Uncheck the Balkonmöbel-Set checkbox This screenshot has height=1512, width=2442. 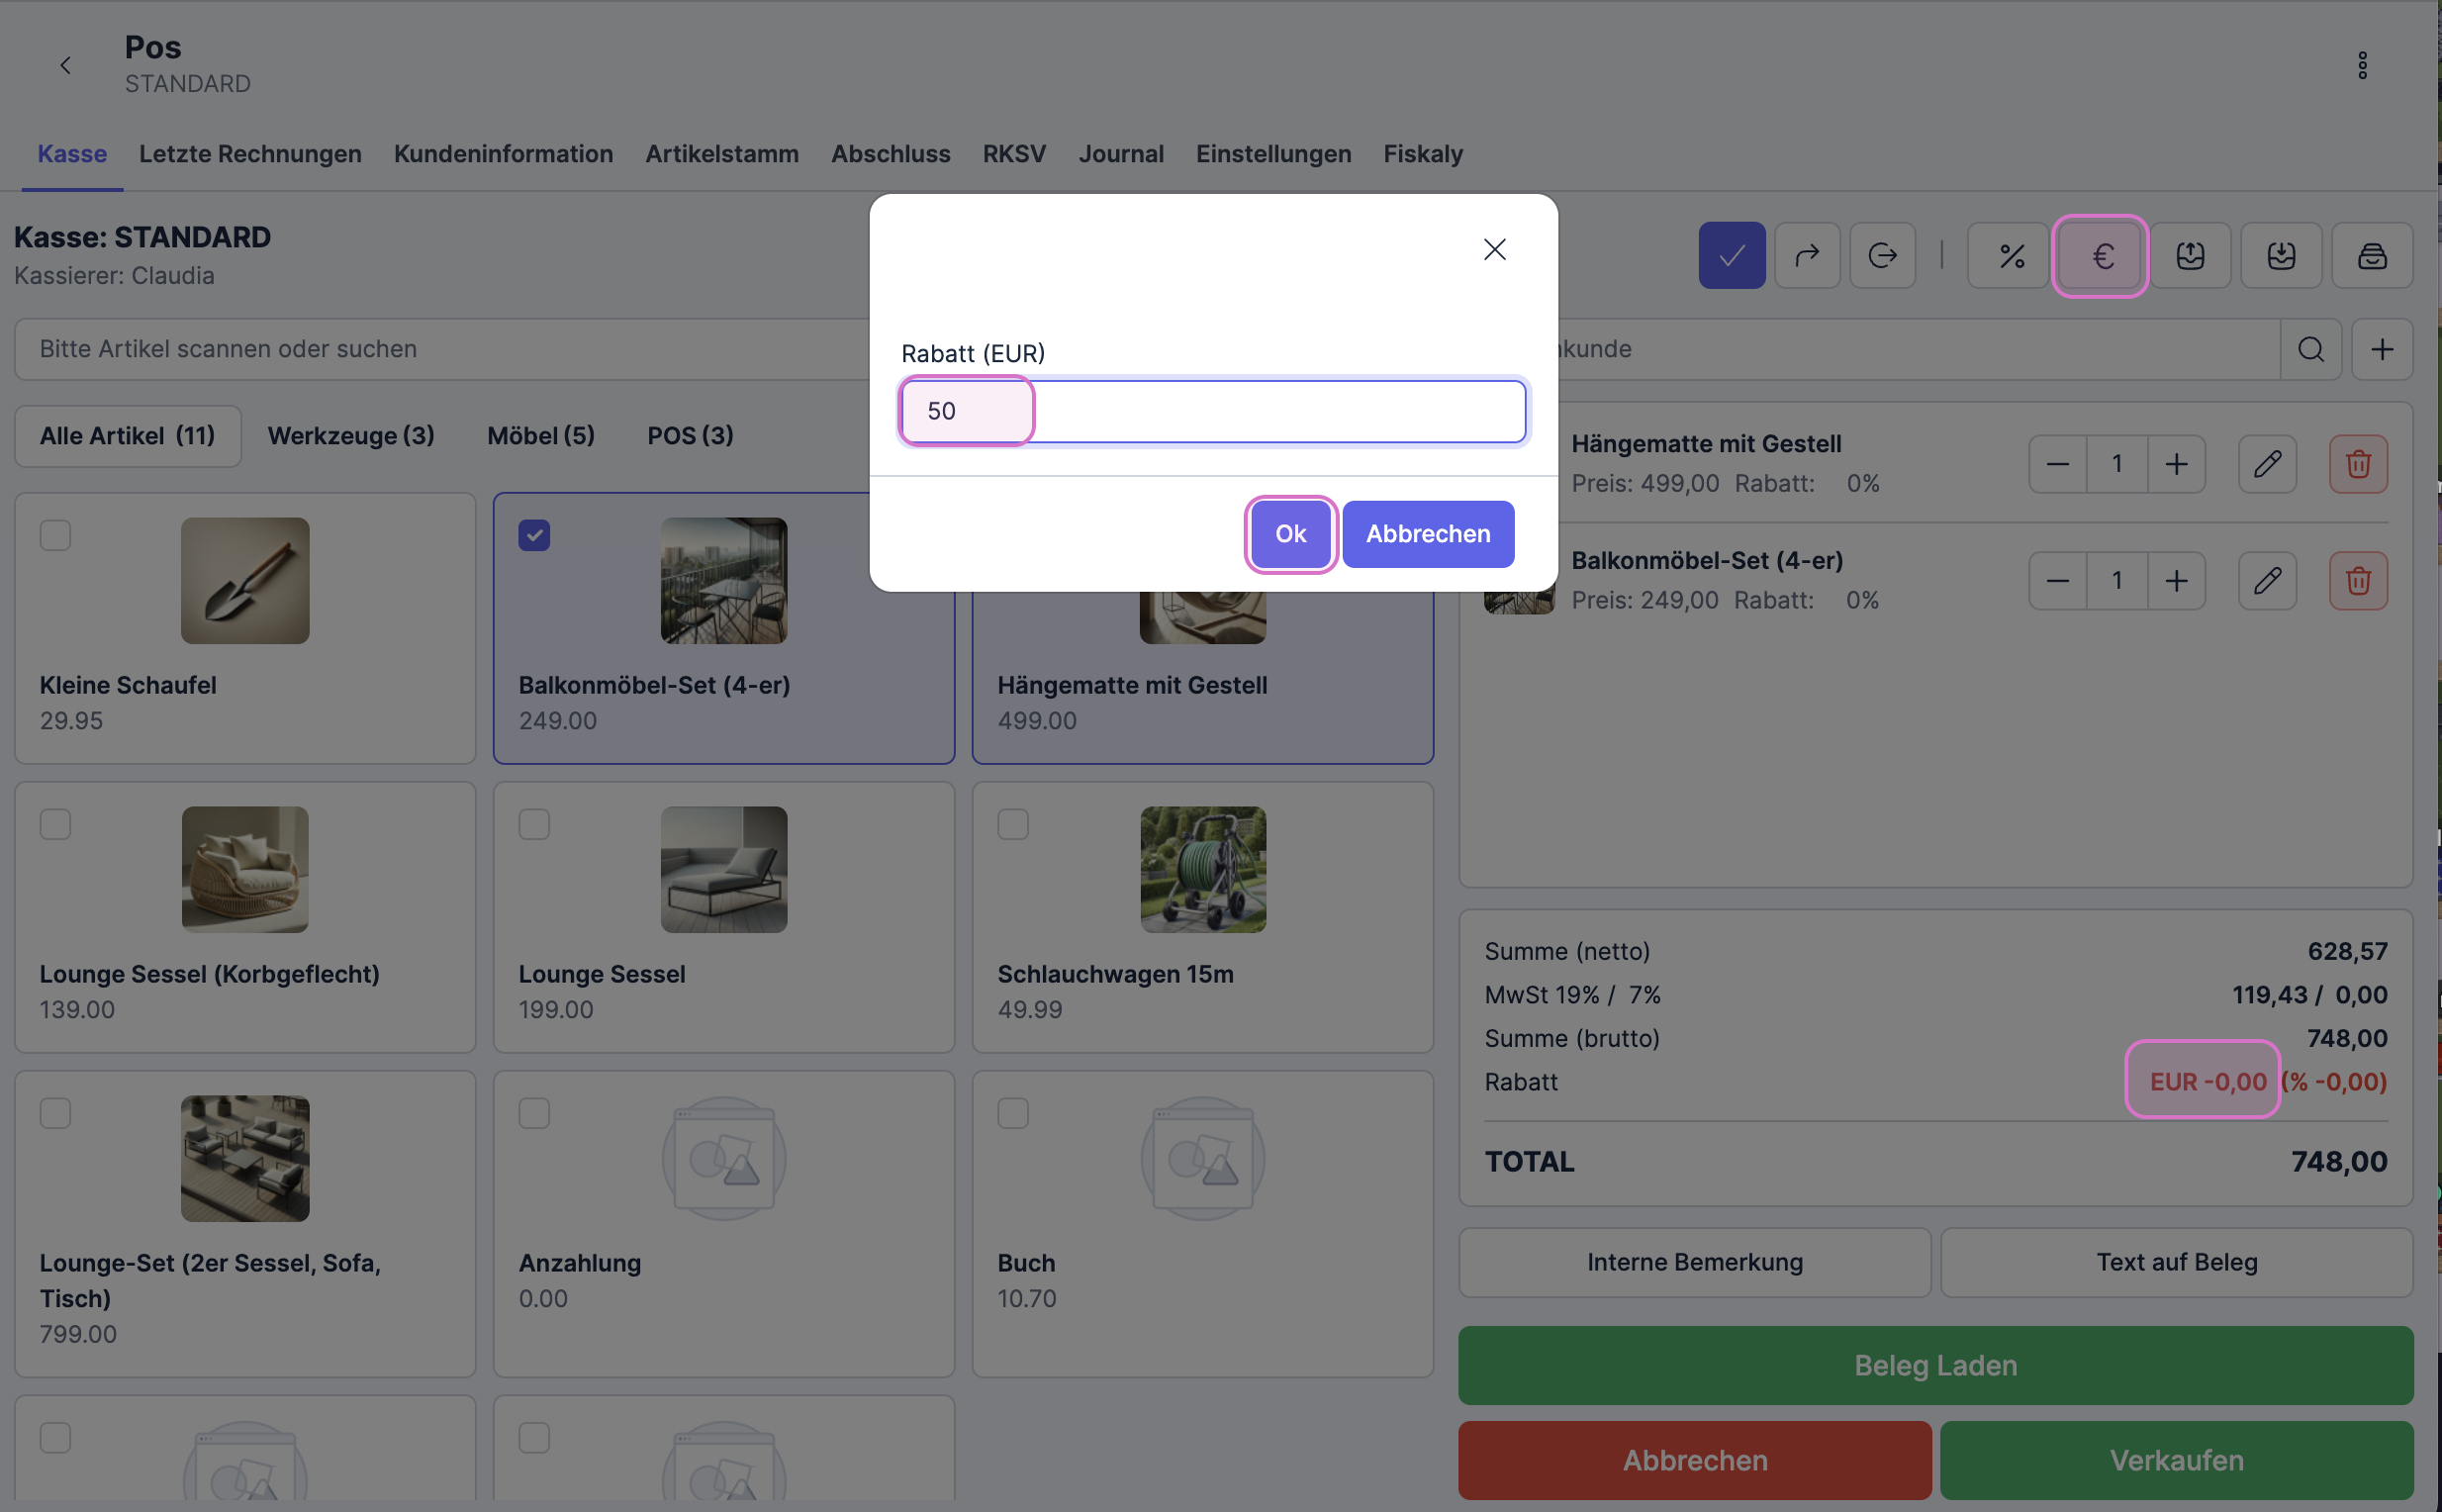[534, 535]
